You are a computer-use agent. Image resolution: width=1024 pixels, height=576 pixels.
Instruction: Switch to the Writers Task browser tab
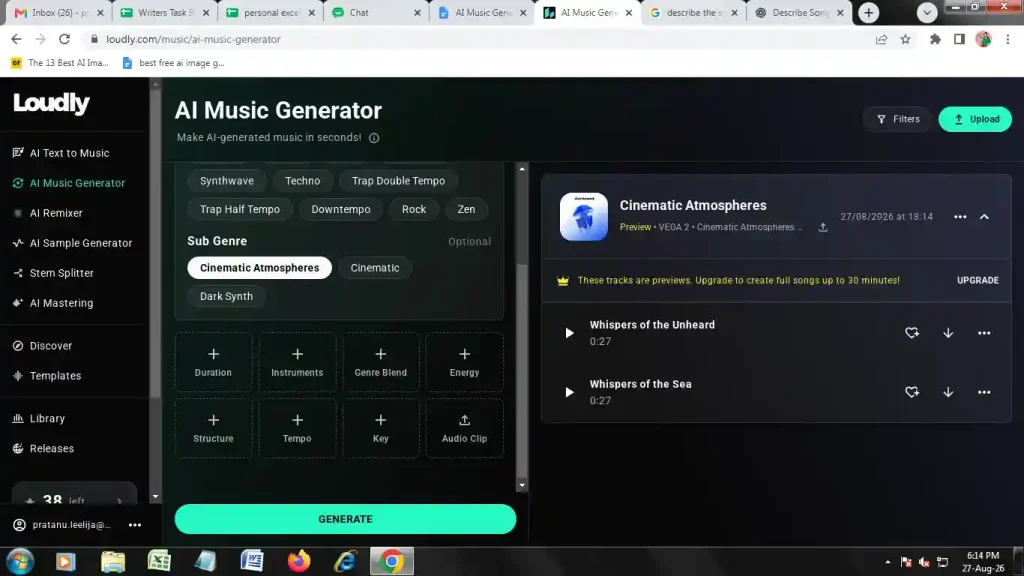(x=164, y=12)
